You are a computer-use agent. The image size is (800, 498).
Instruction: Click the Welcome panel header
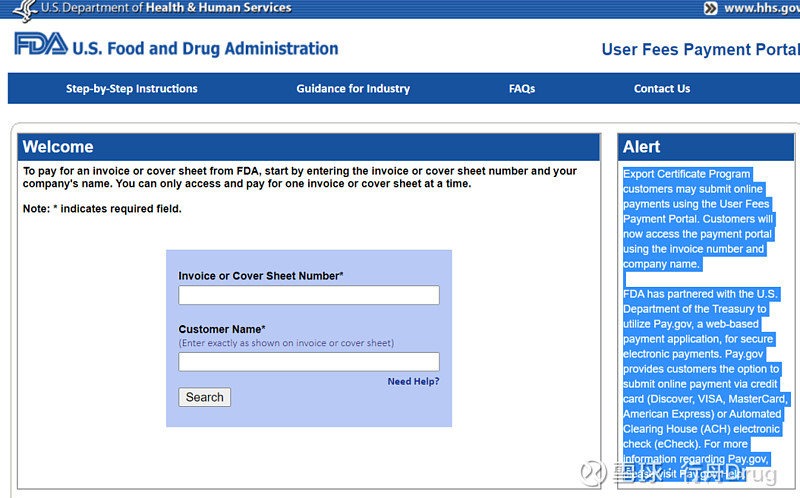[x=308, y=147]
